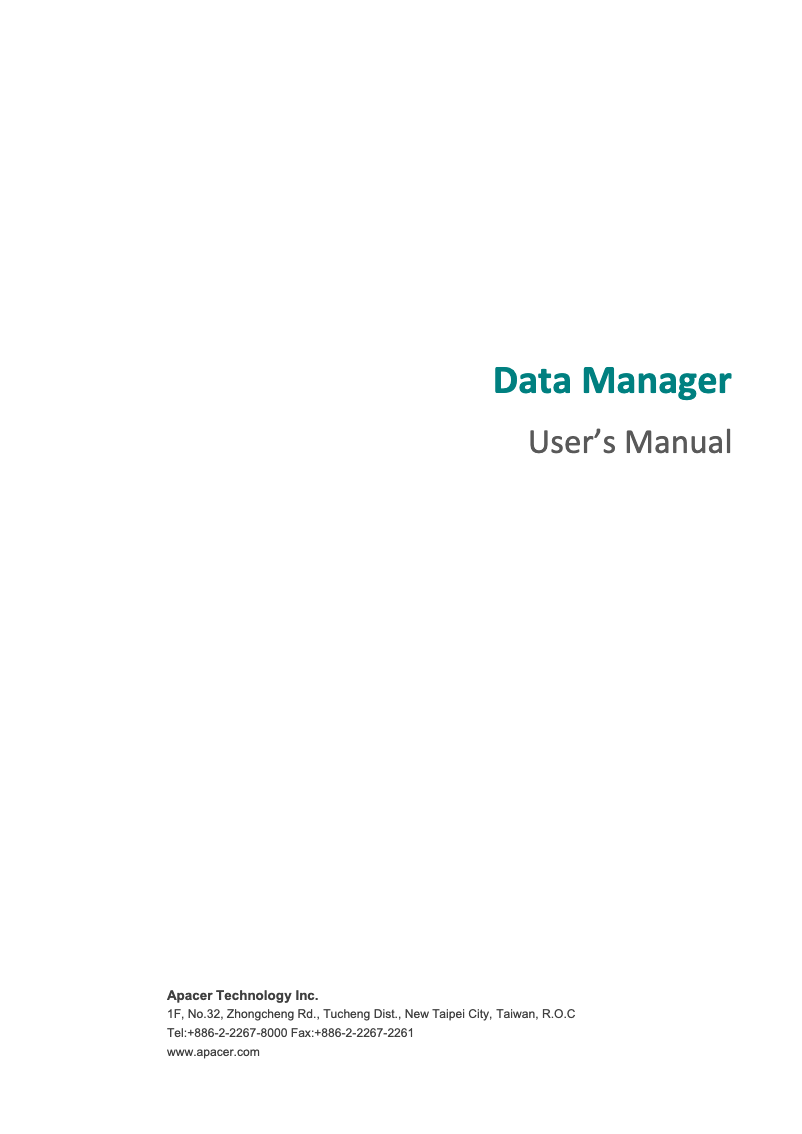Viewport: 802px width, 1134px height.
Task: Click "Tucheng Dist." in the address
Action: (x=361, y=1014)
